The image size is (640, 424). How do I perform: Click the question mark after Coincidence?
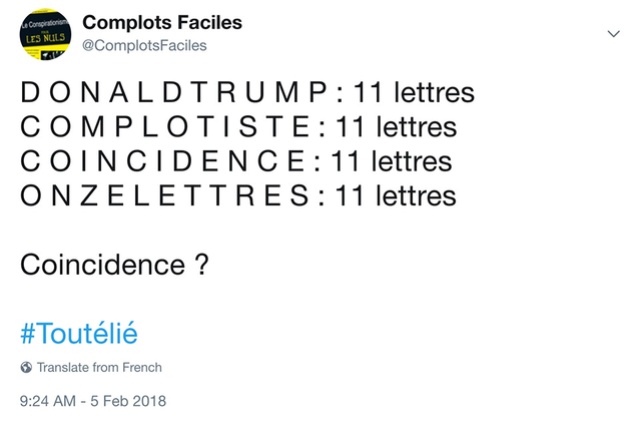203,265
